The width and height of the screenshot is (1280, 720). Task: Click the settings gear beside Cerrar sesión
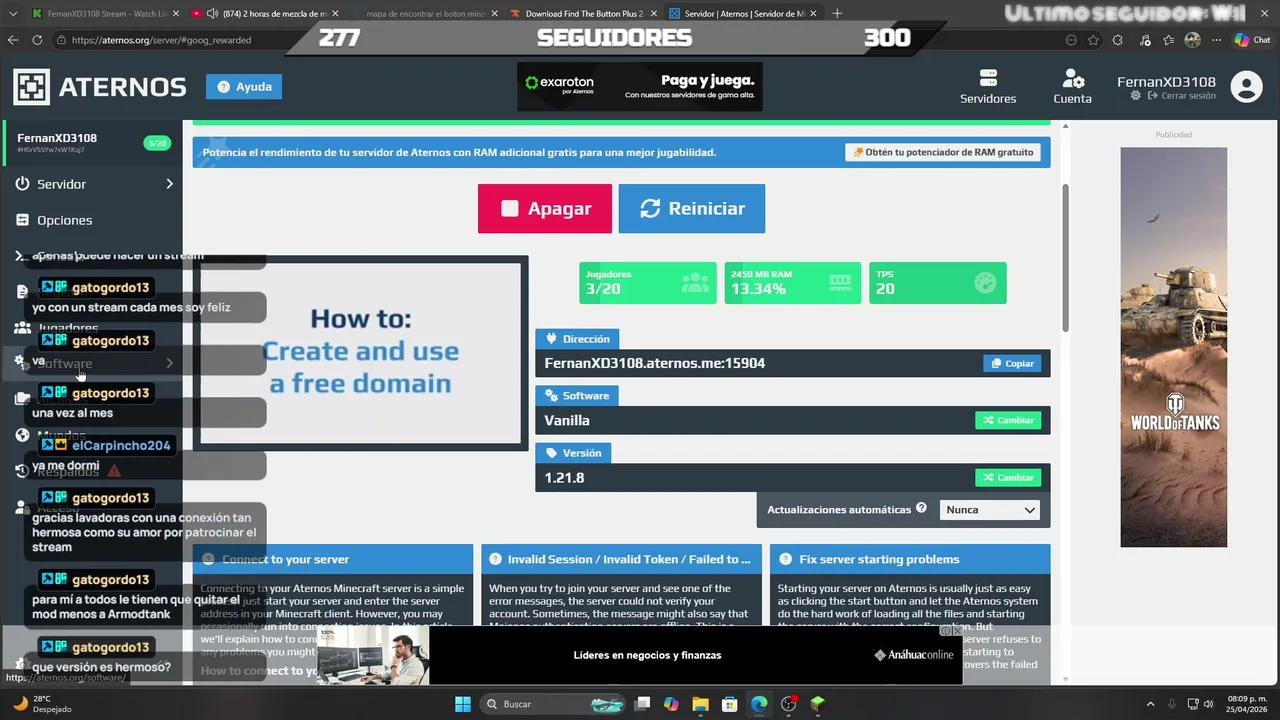pos(1135,96)
